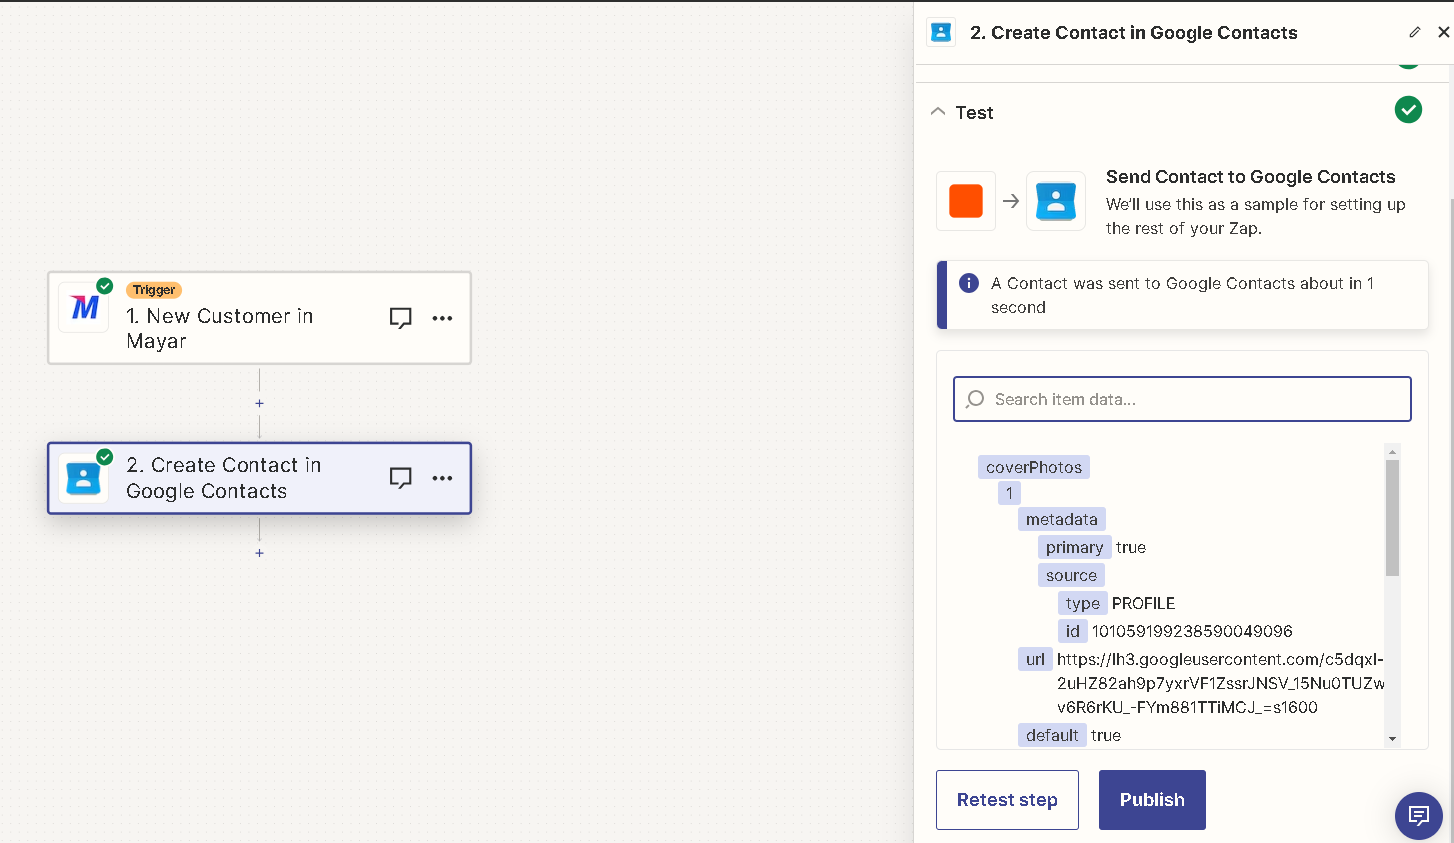Click the orange source app icon
This screenshot has height=843, width=1454.
966,201
